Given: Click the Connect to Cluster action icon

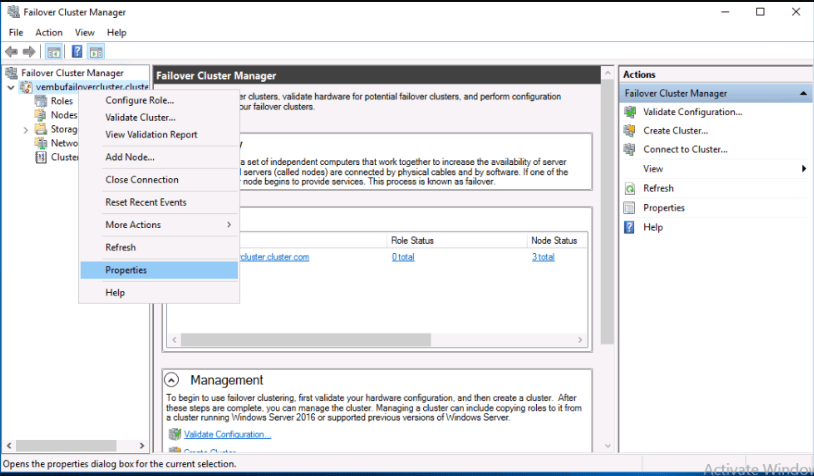Looking at the screenshot, I should coord(630,149).
